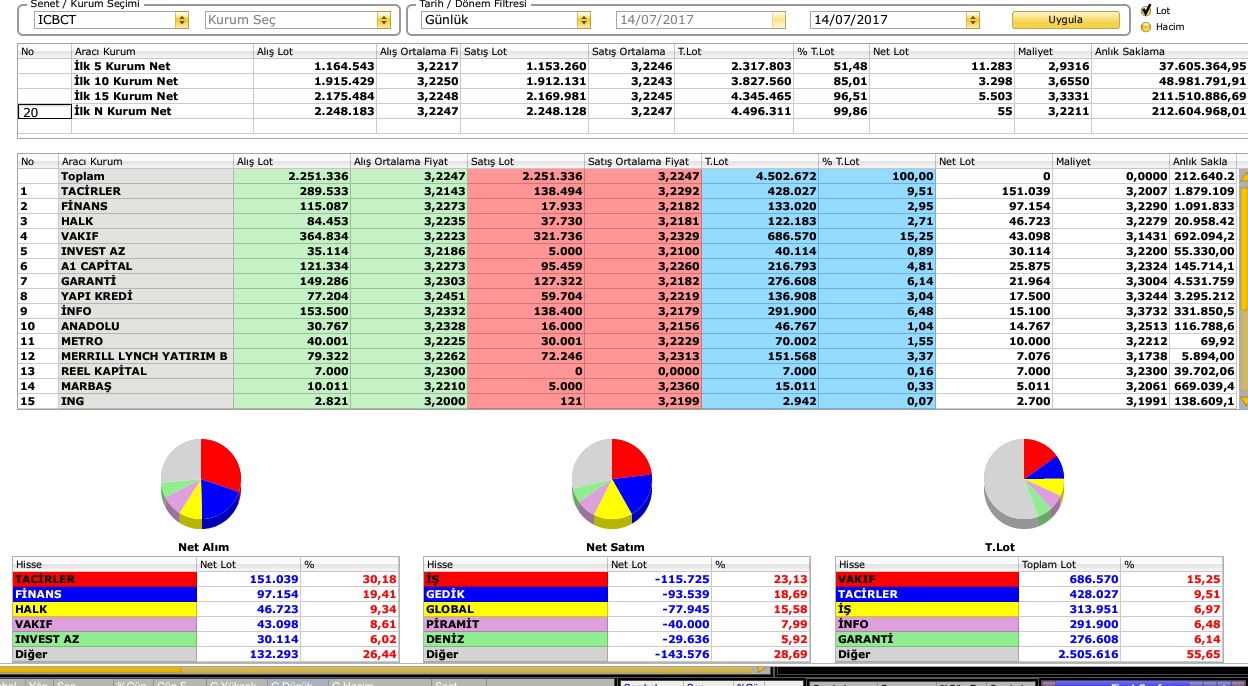
Task: Click red TACİRLER swatch in Net Alım legend
Action: [x=105, y=579]
